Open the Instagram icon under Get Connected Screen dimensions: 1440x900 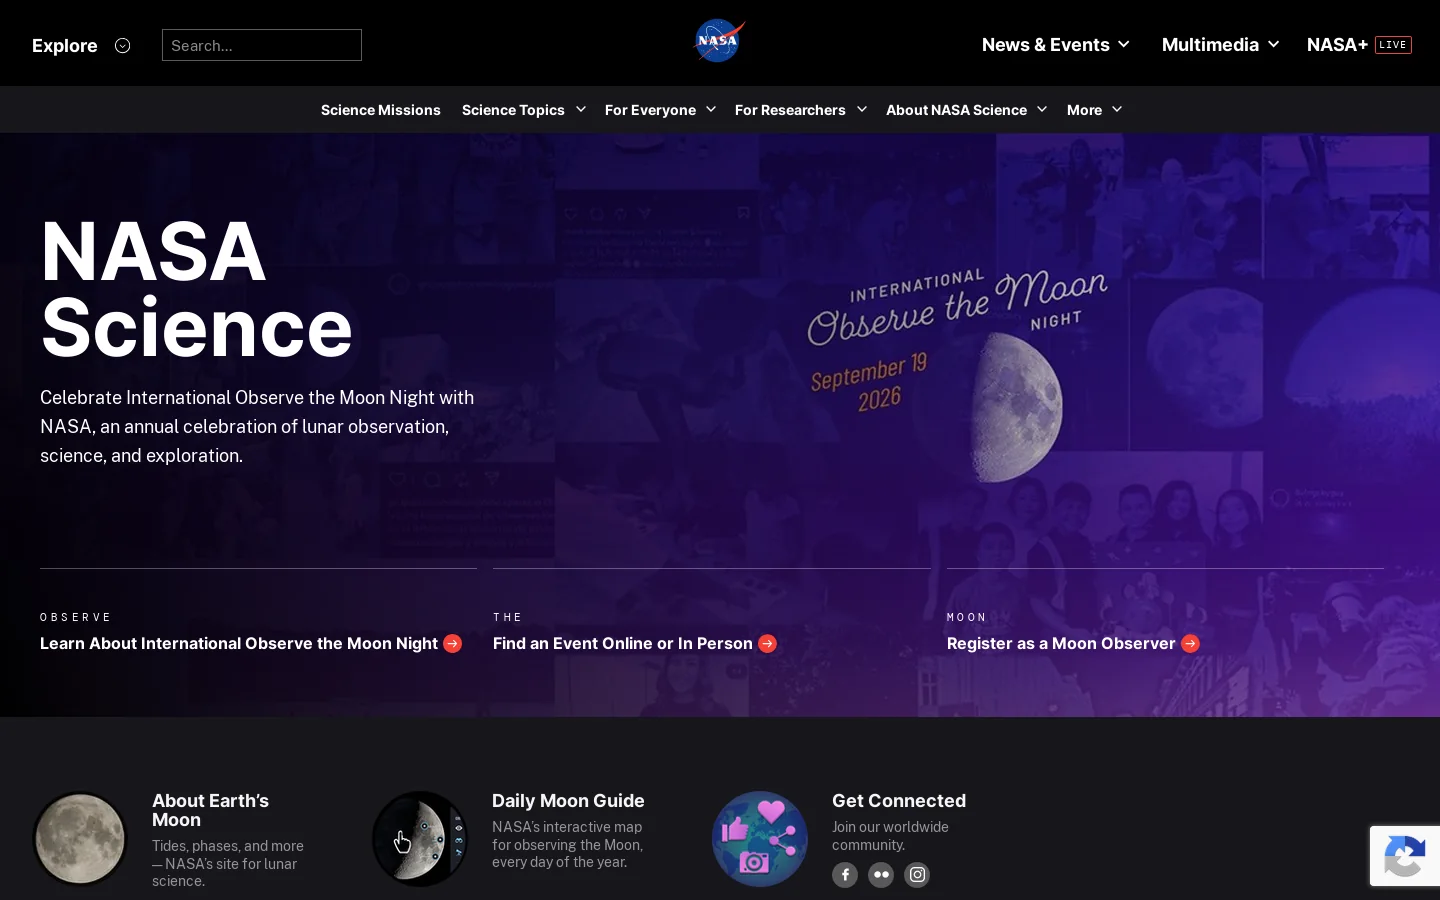(x=917, y=875)
